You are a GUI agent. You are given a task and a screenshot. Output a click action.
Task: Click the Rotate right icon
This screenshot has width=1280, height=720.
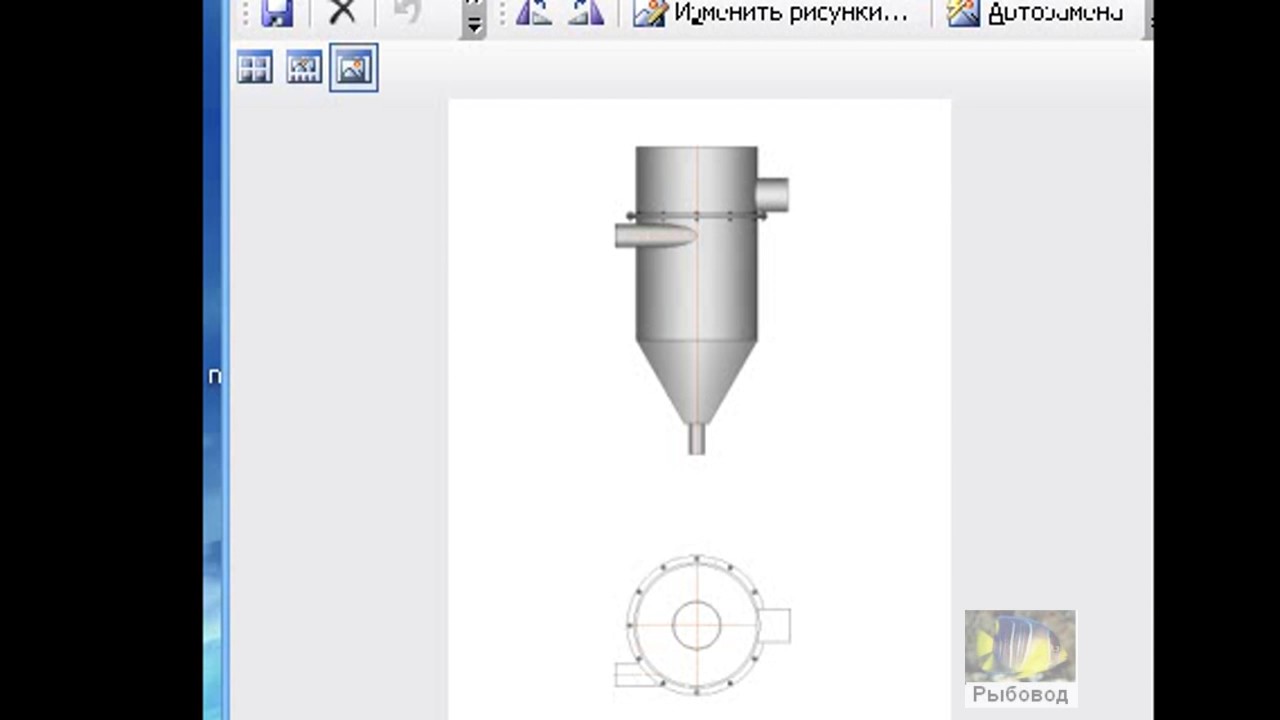586,12
